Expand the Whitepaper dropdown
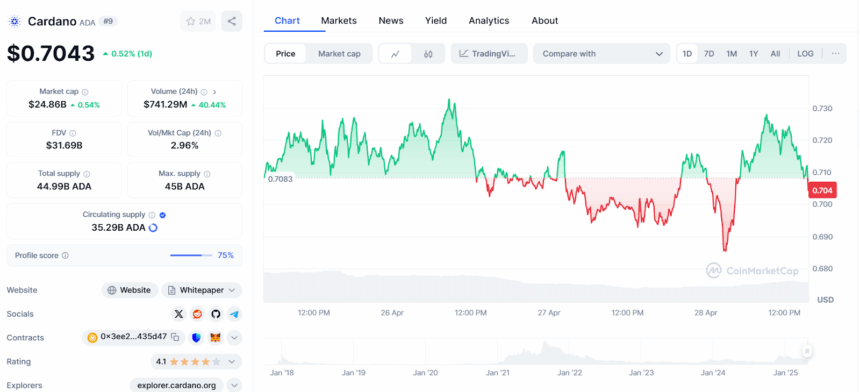Screen dimensions: 860x392 tap(202, 290)
